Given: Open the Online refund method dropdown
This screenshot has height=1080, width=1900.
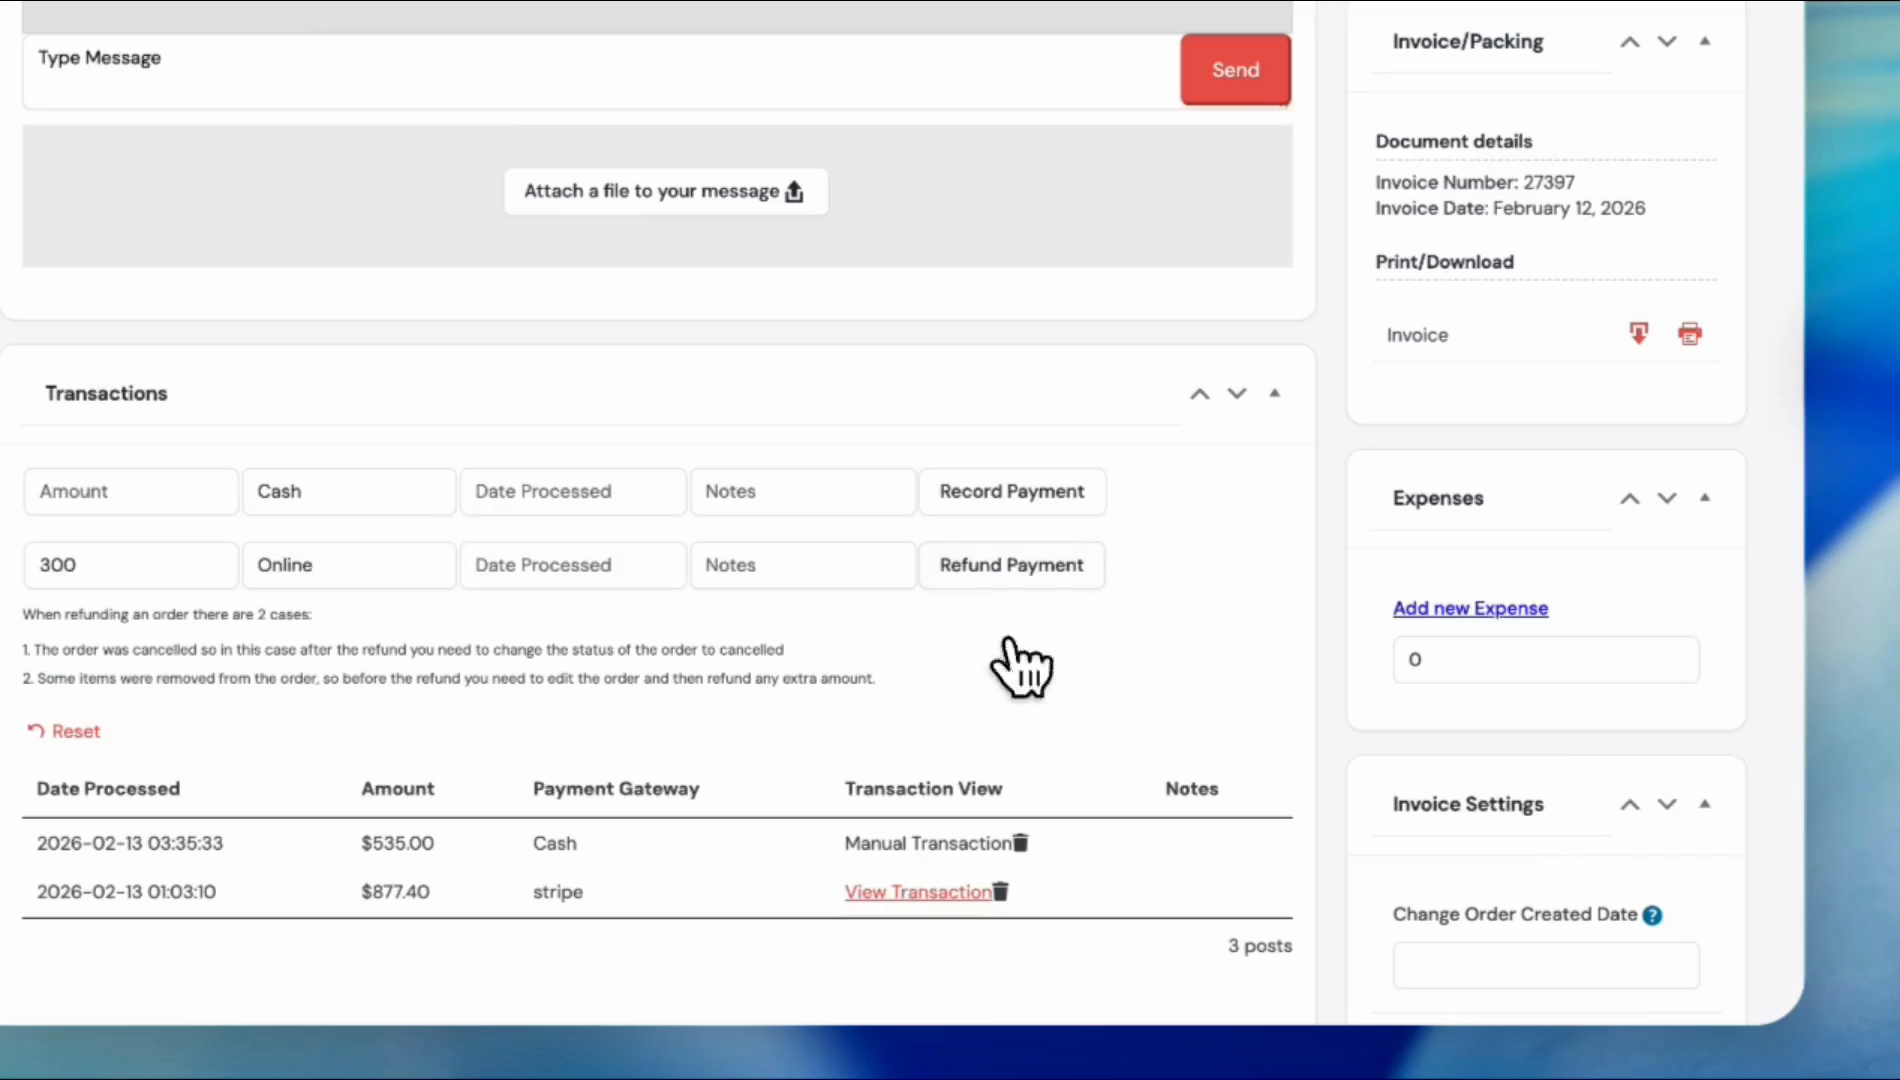Looking at the screenshot, I should click(x=348, y=565).
